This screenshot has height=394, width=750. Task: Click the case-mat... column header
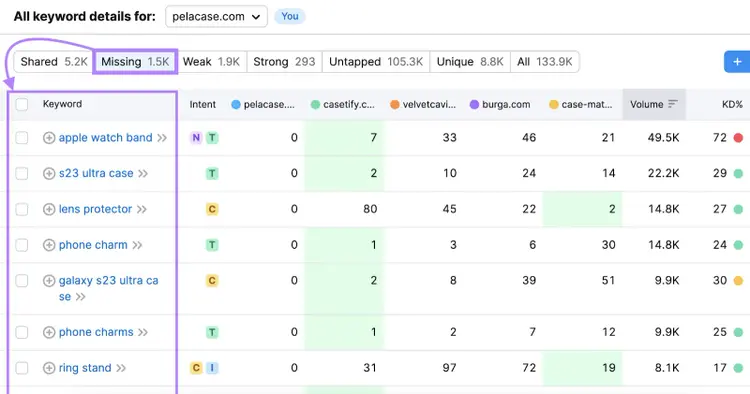(x=581, y=104)
